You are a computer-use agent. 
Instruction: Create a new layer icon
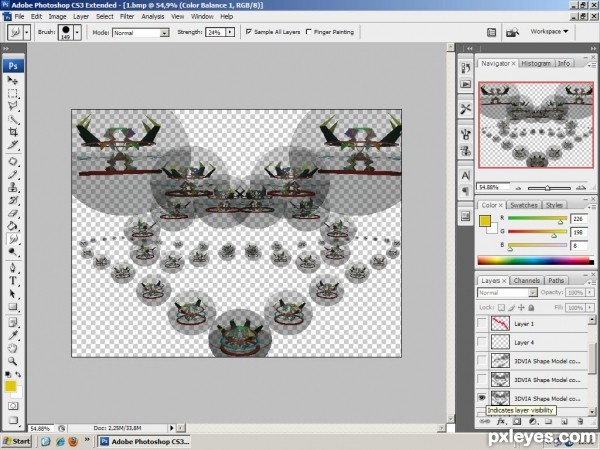pos(564,422)
